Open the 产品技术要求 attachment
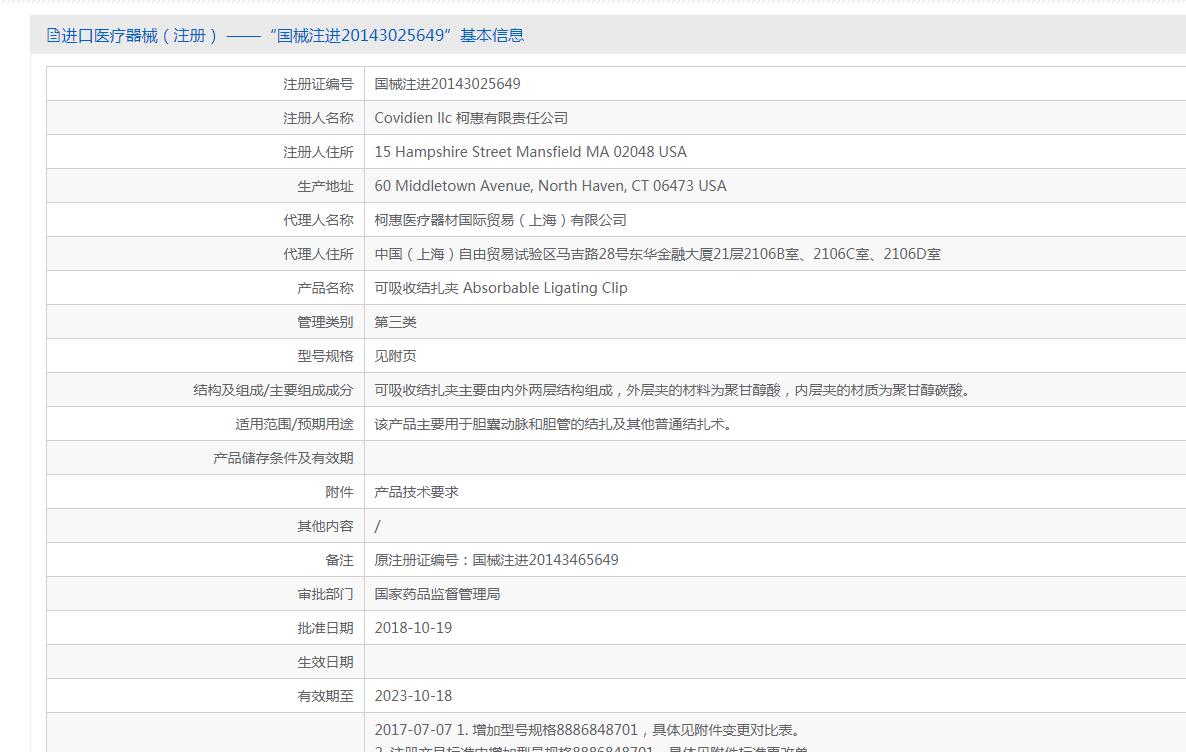Viewport: 1186px width, 752px height. pyautogui.click(x=416, y=493)
